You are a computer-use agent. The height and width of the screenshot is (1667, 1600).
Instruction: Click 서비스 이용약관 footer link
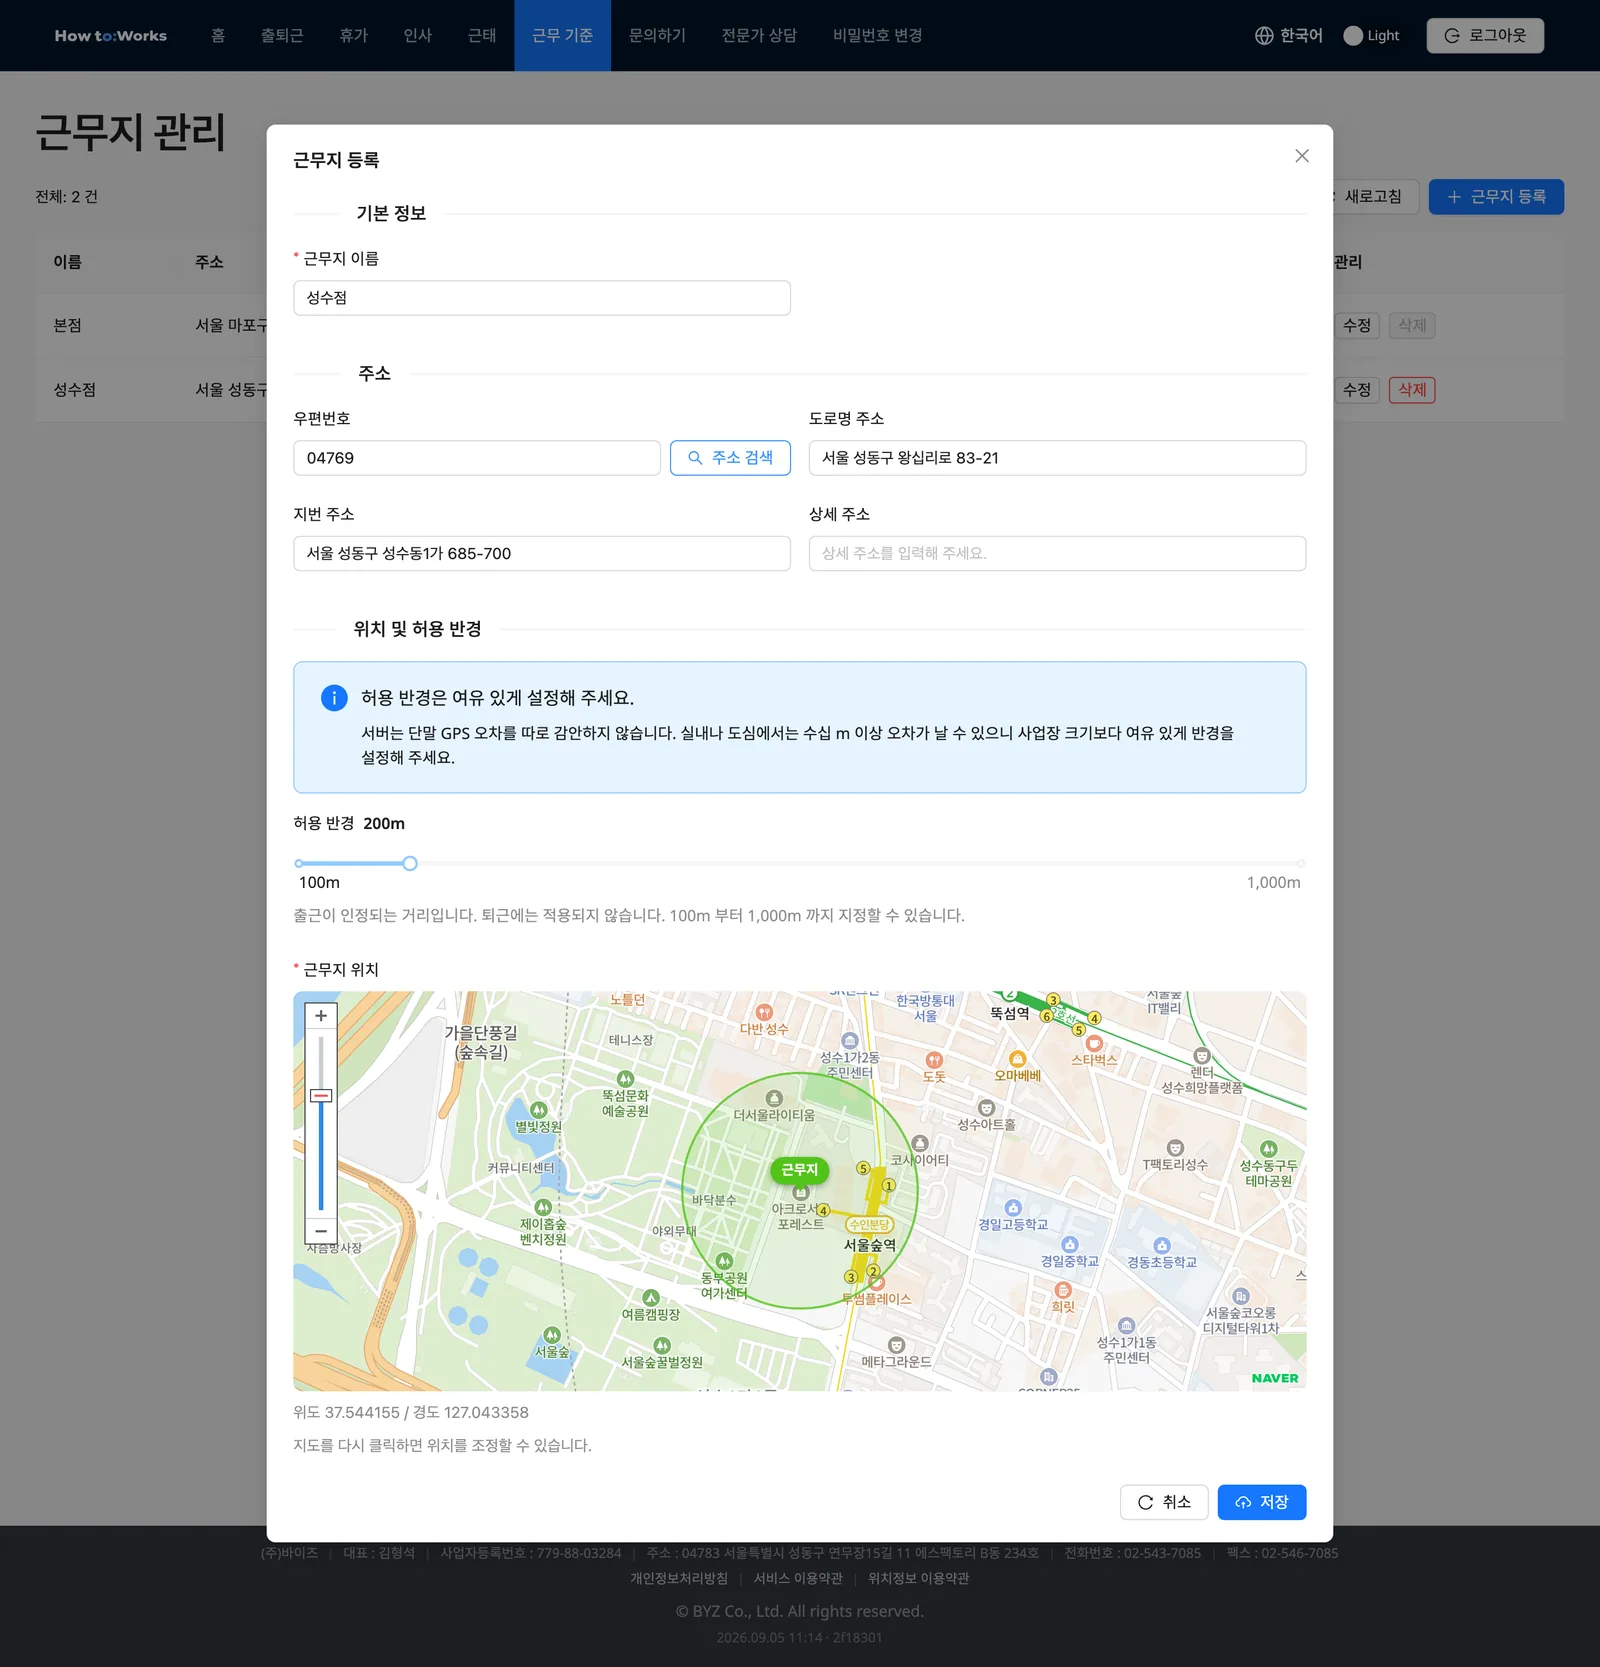coord(798,1578)
